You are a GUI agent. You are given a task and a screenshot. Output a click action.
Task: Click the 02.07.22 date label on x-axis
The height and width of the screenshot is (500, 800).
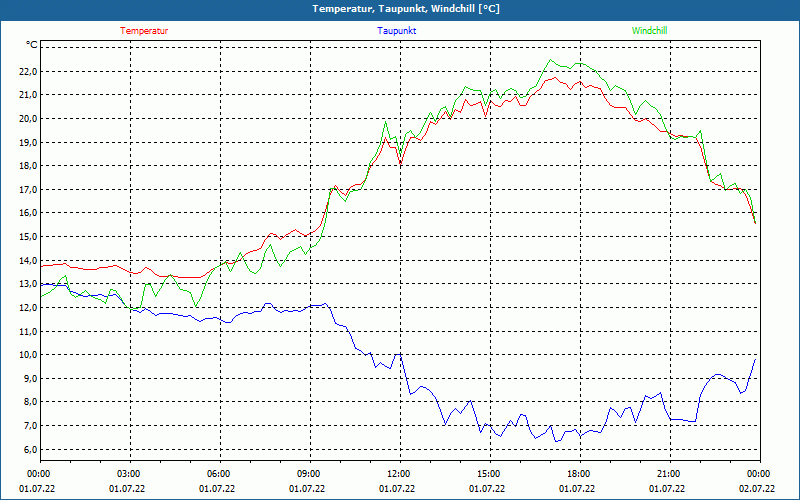click(757, 489)
